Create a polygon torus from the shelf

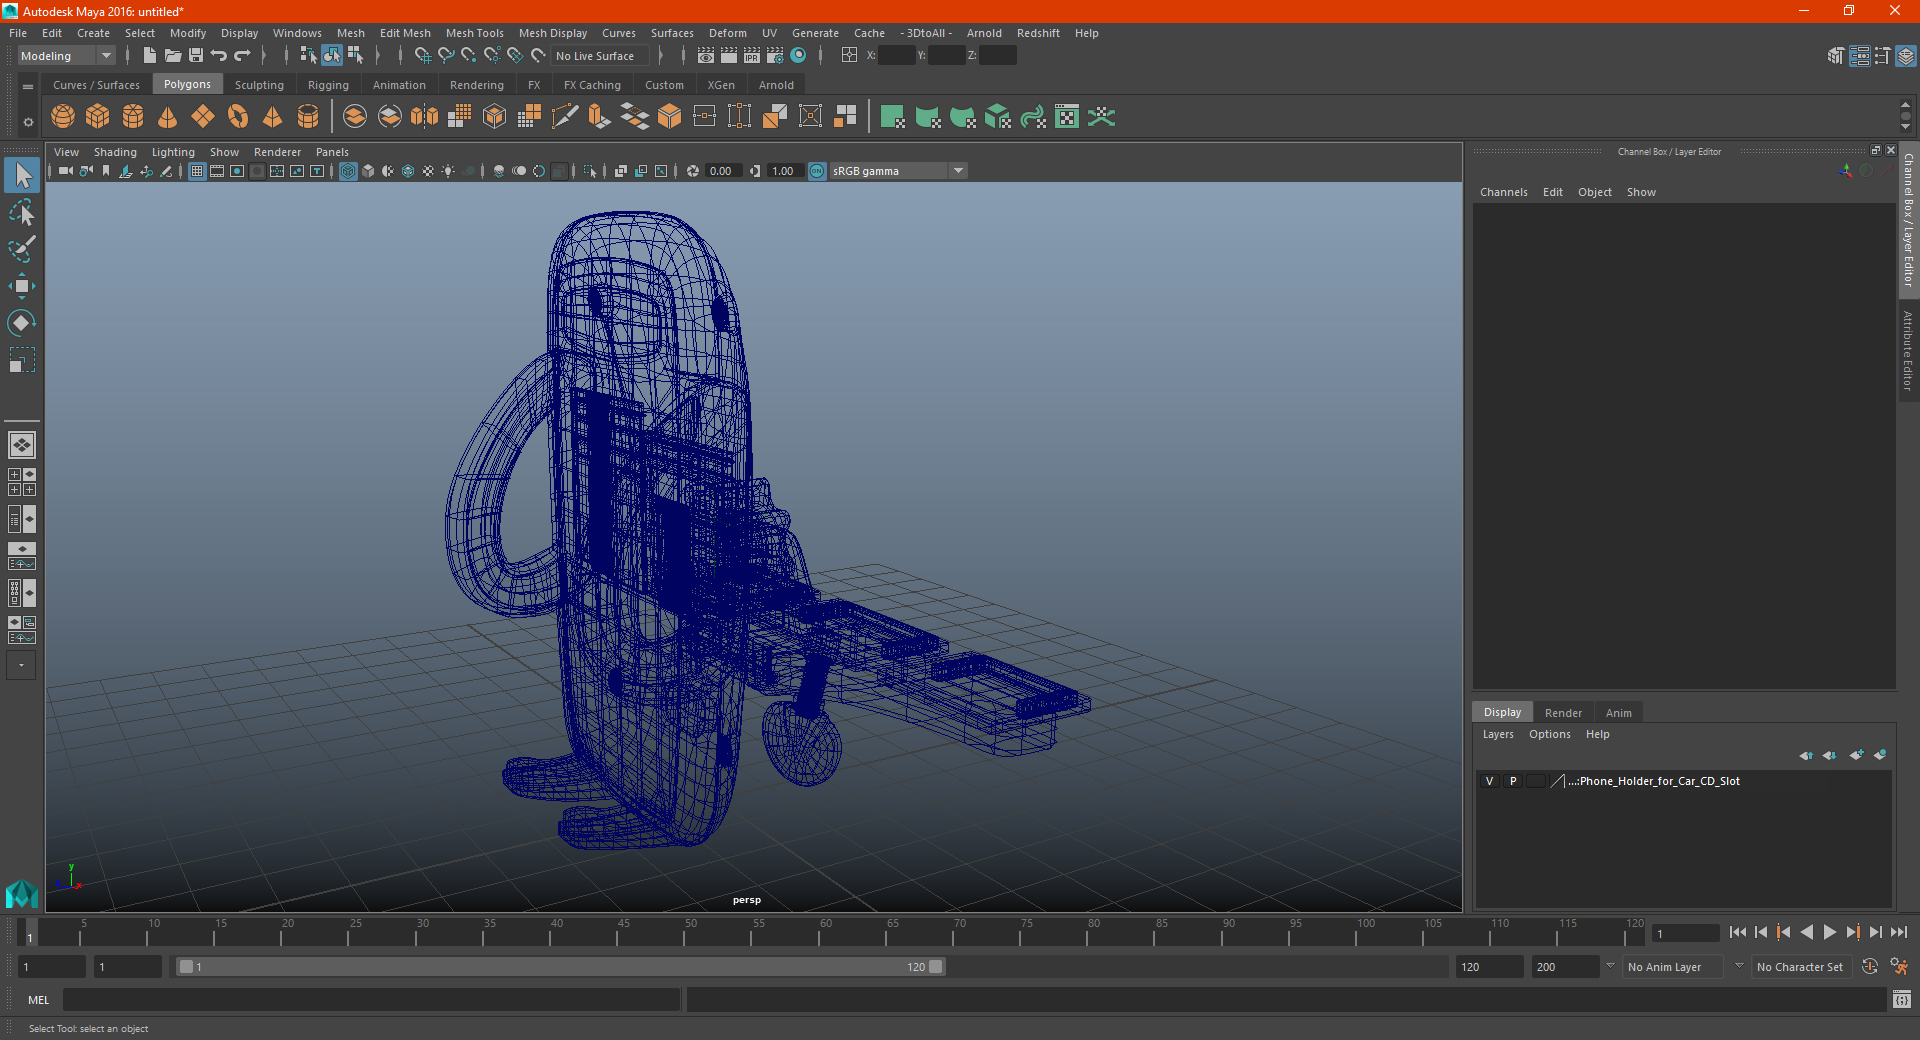[238, 117]
